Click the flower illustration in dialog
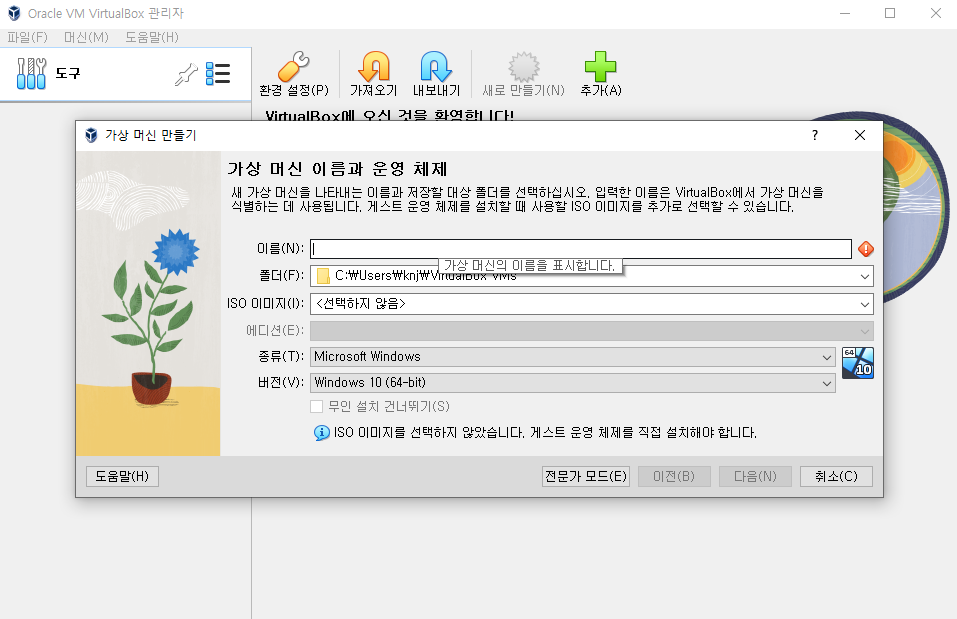 pyautogui.click(x=148, y=303)
